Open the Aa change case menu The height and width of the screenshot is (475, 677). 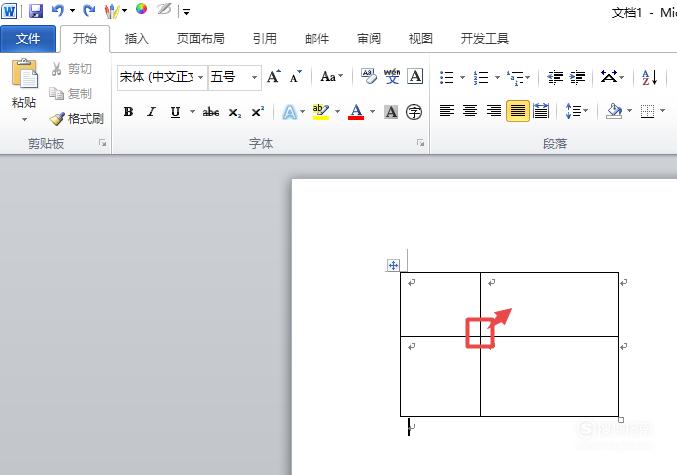[332, 77]
